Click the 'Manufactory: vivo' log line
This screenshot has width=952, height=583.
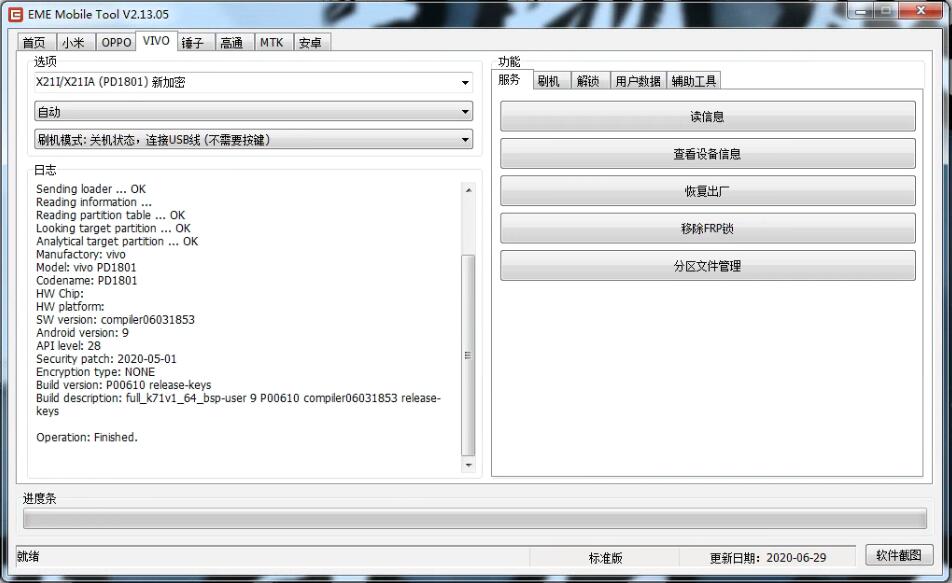81,254
